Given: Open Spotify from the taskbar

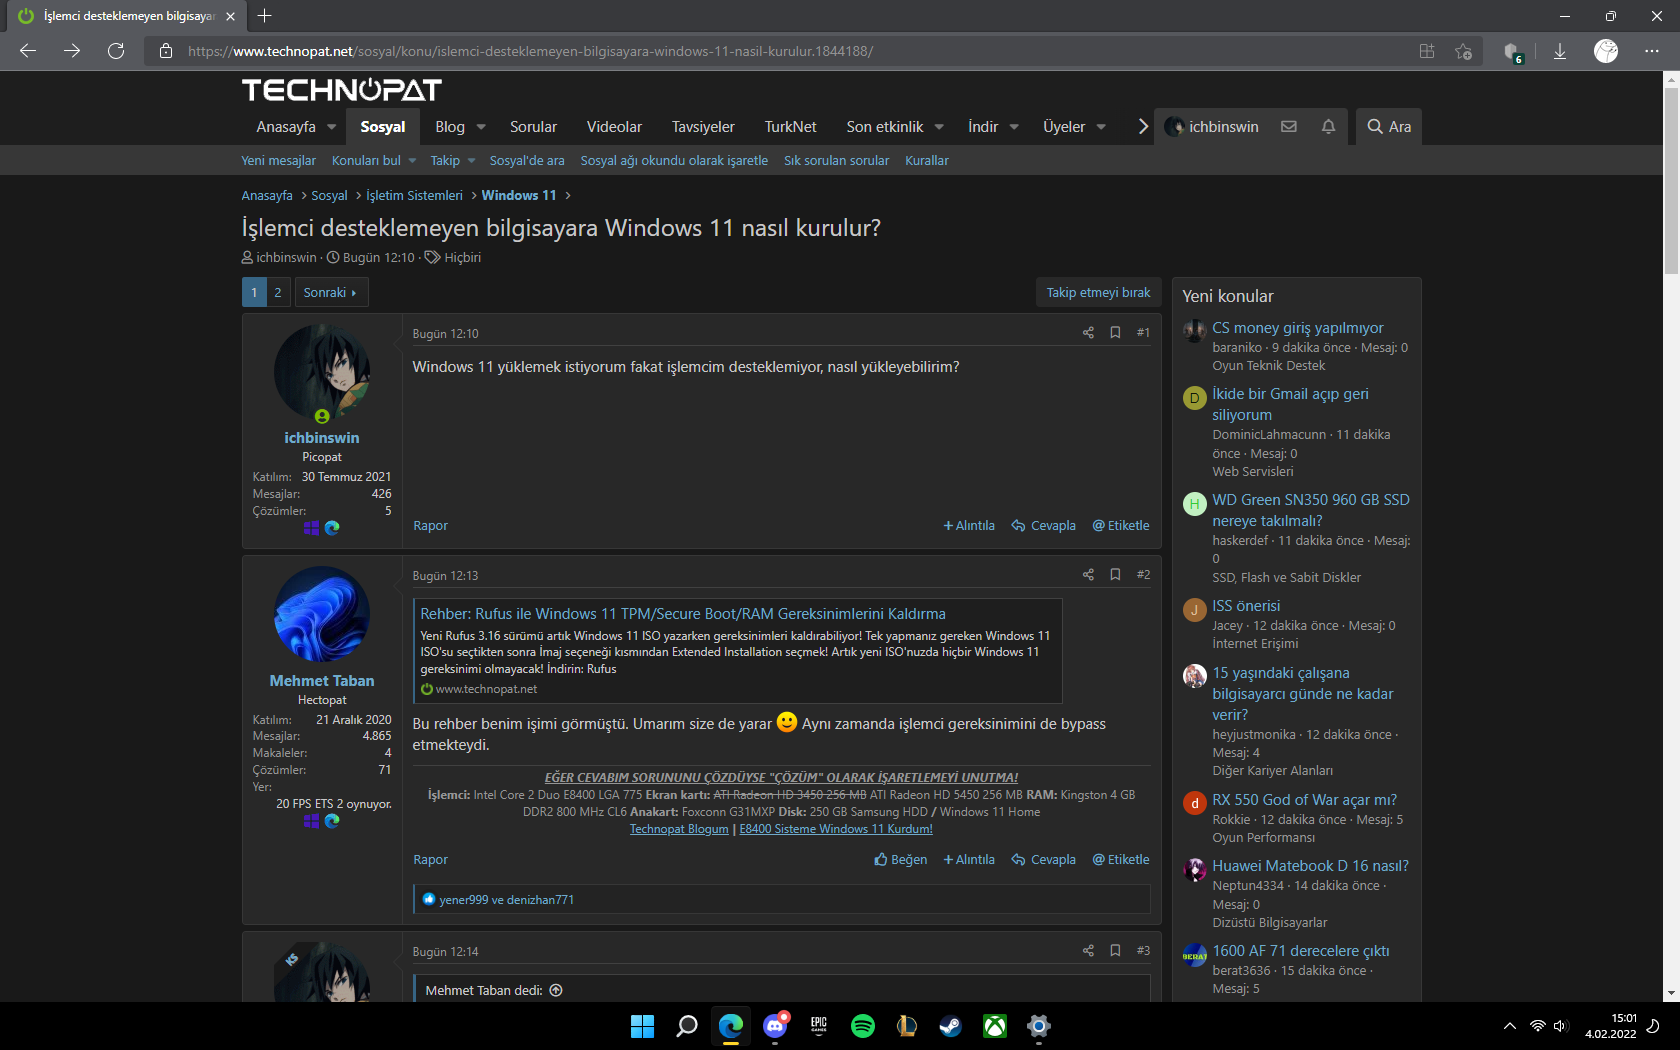Looking at the screenshot, I should [x=863, y=1026].
